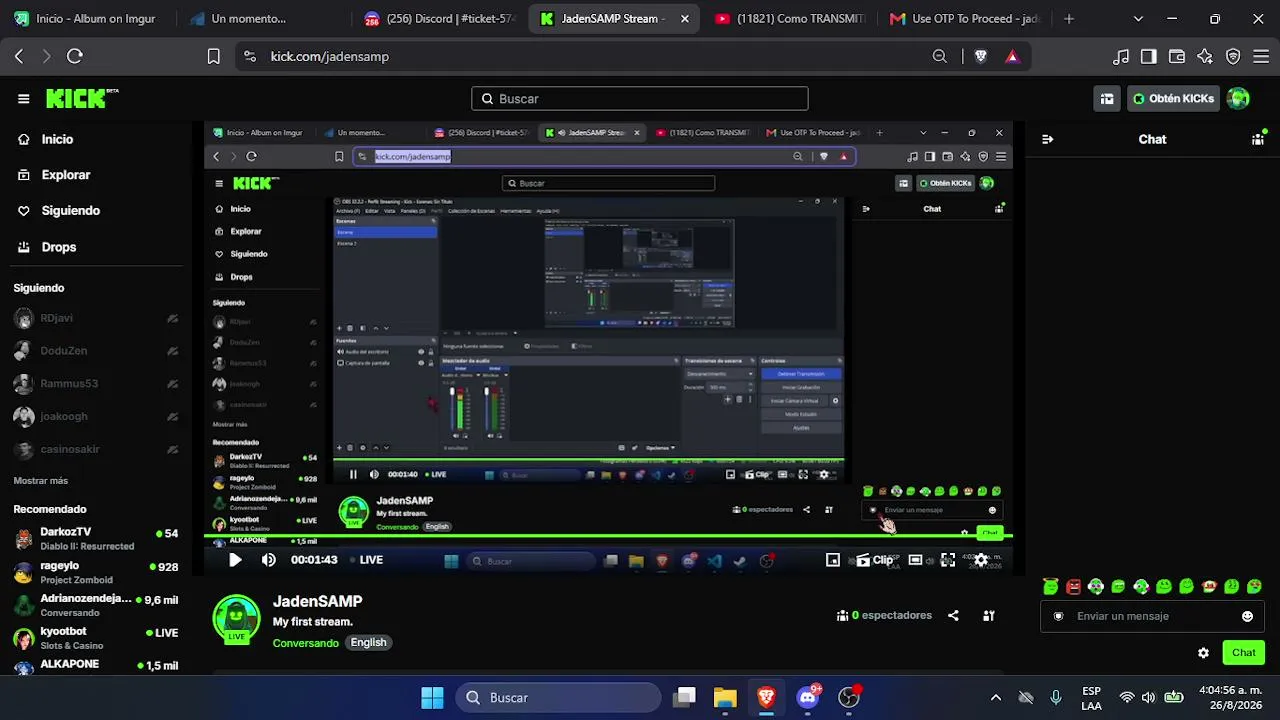This screenshot has width=1280, height=720.
Task: Switch to the Imgur album tab
Action: pos(87,19)
